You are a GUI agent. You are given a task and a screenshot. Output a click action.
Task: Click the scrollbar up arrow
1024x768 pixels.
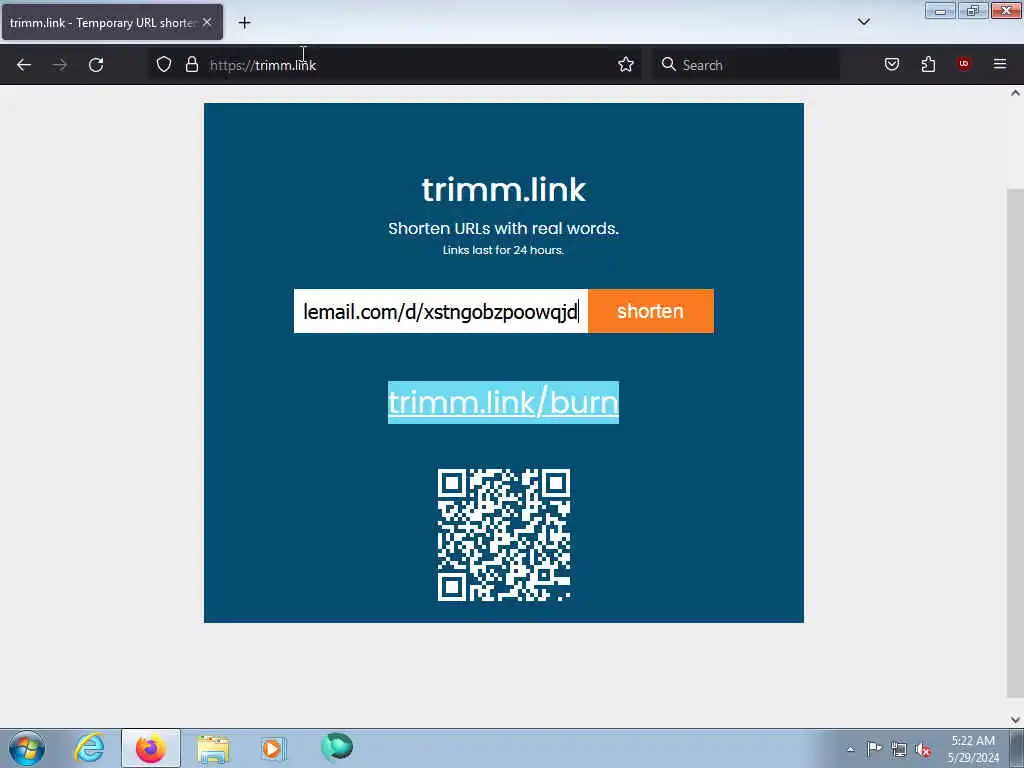click(x=1015, y=93)
